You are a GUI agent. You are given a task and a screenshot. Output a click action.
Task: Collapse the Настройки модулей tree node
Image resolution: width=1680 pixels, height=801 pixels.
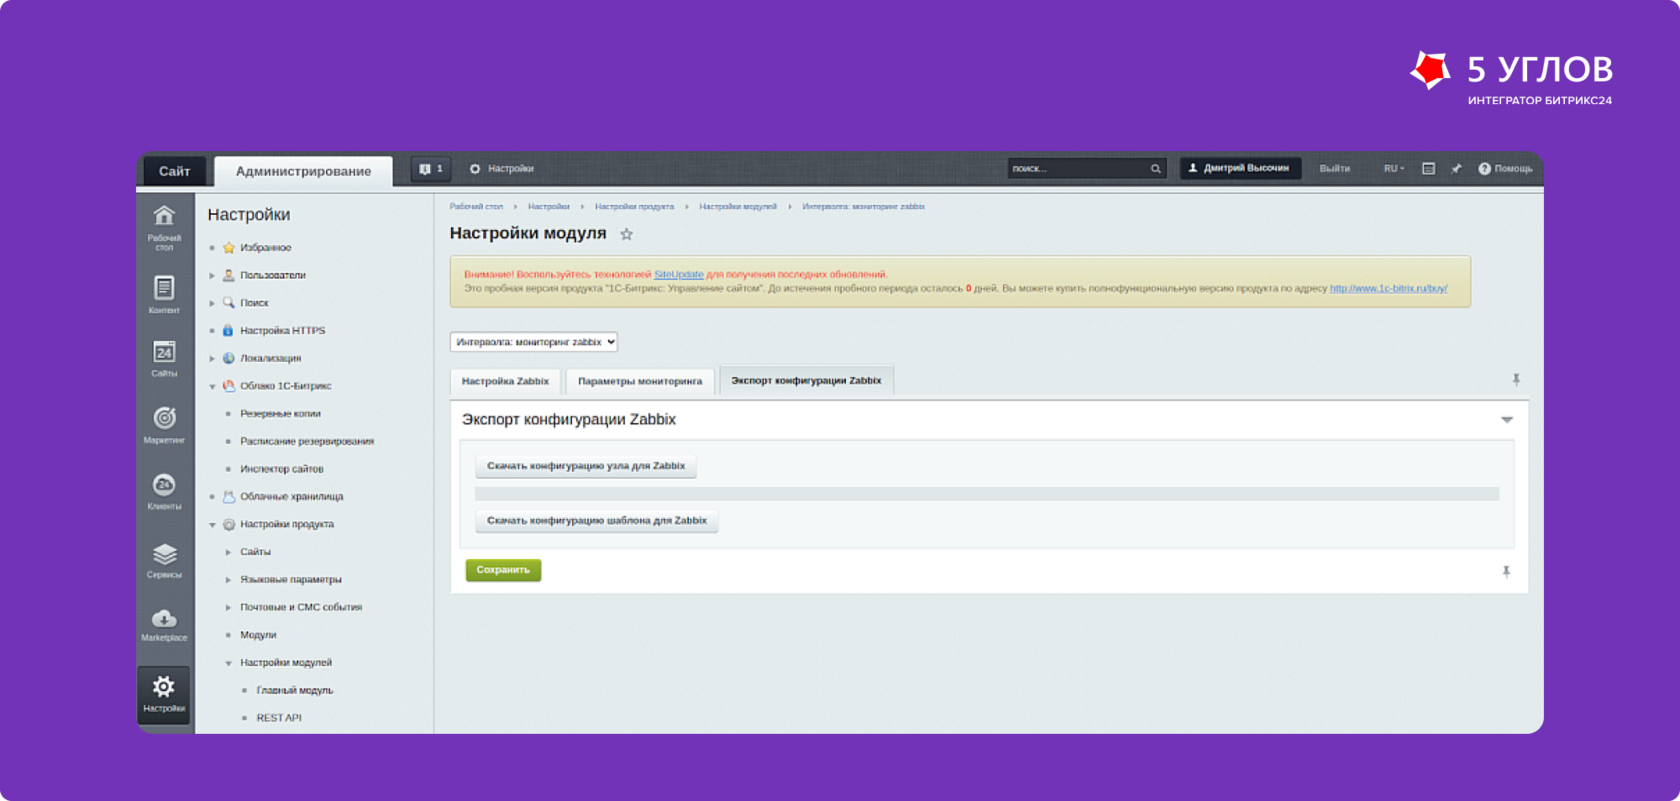228,663
